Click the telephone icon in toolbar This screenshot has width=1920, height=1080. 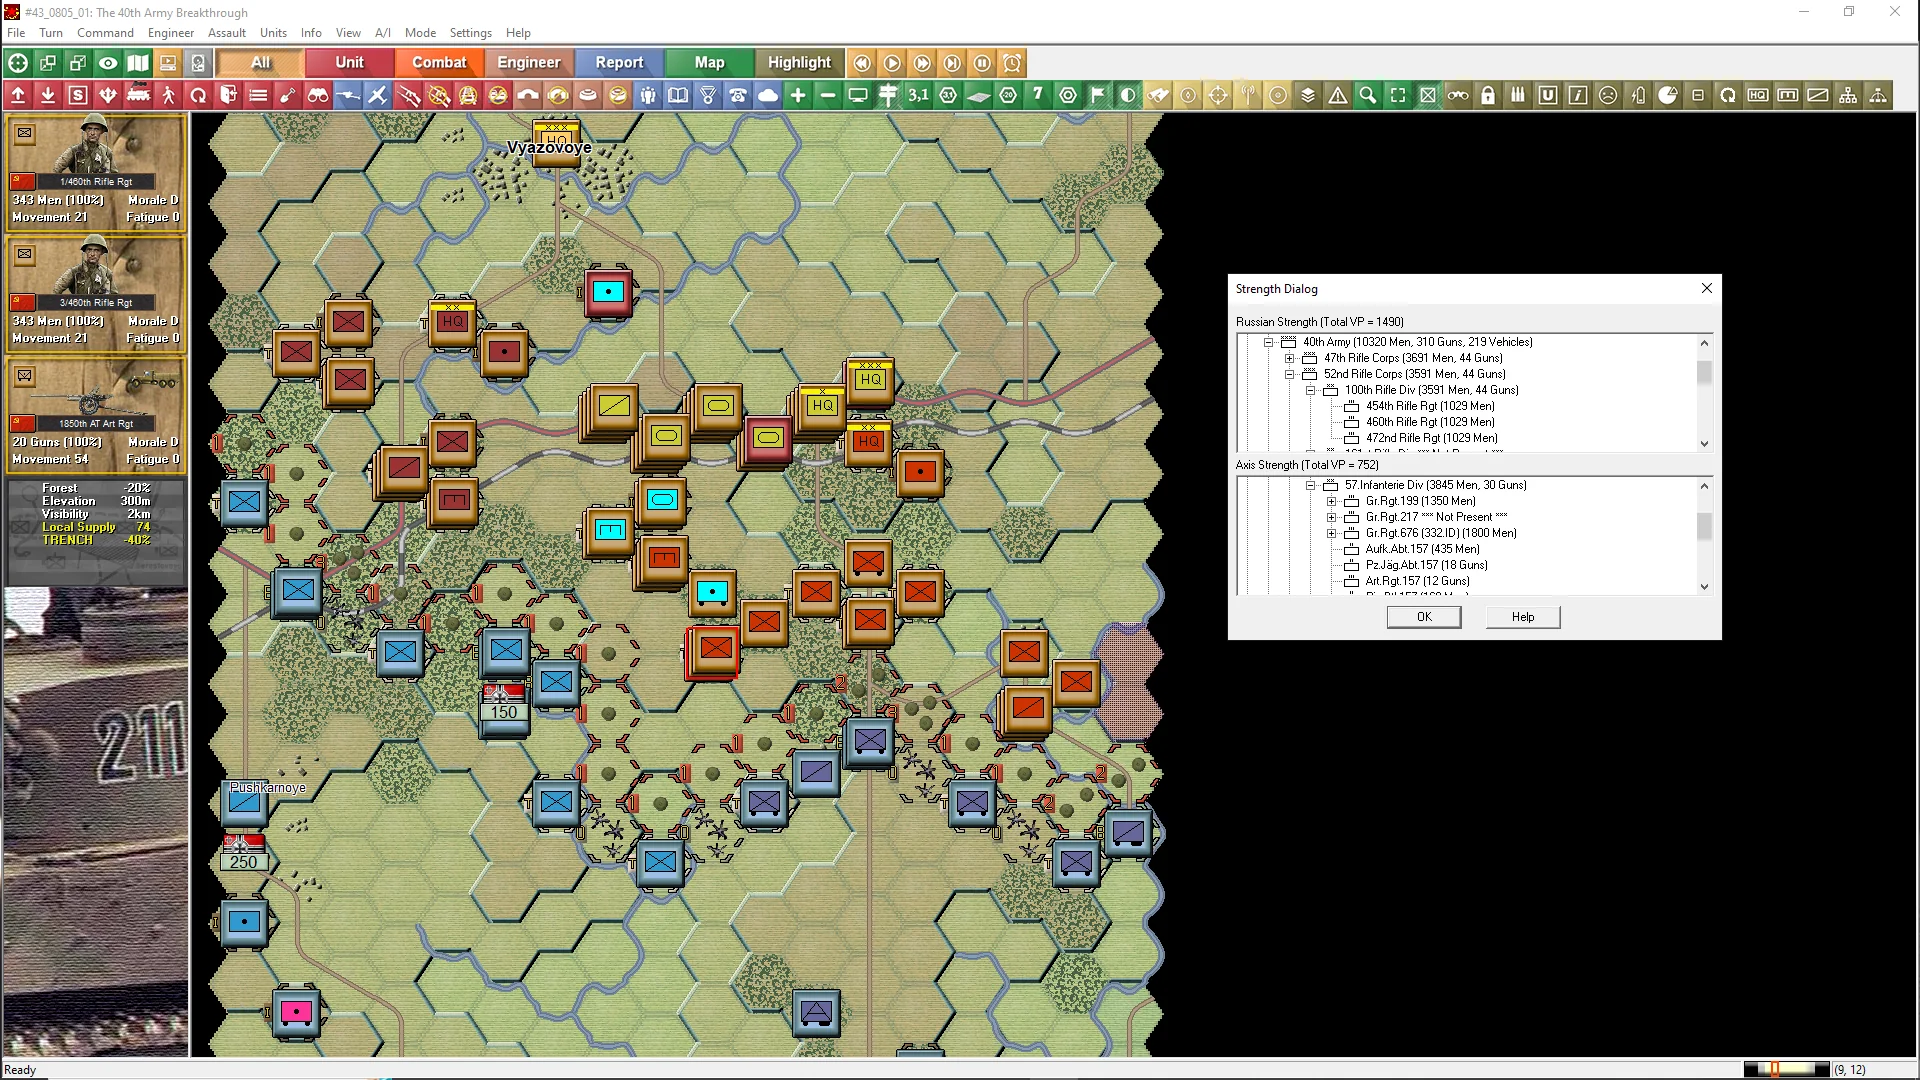click(738, 95)
